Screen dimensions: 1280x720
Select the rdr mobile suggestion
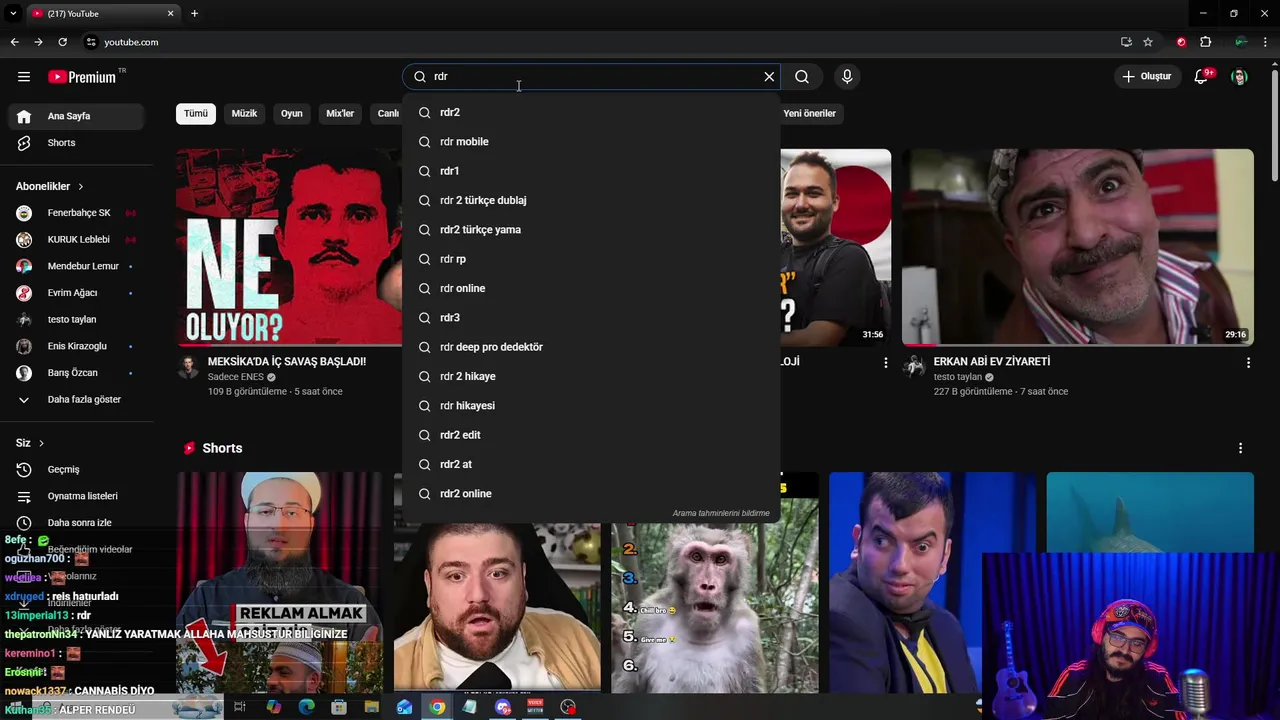[591, 142]
